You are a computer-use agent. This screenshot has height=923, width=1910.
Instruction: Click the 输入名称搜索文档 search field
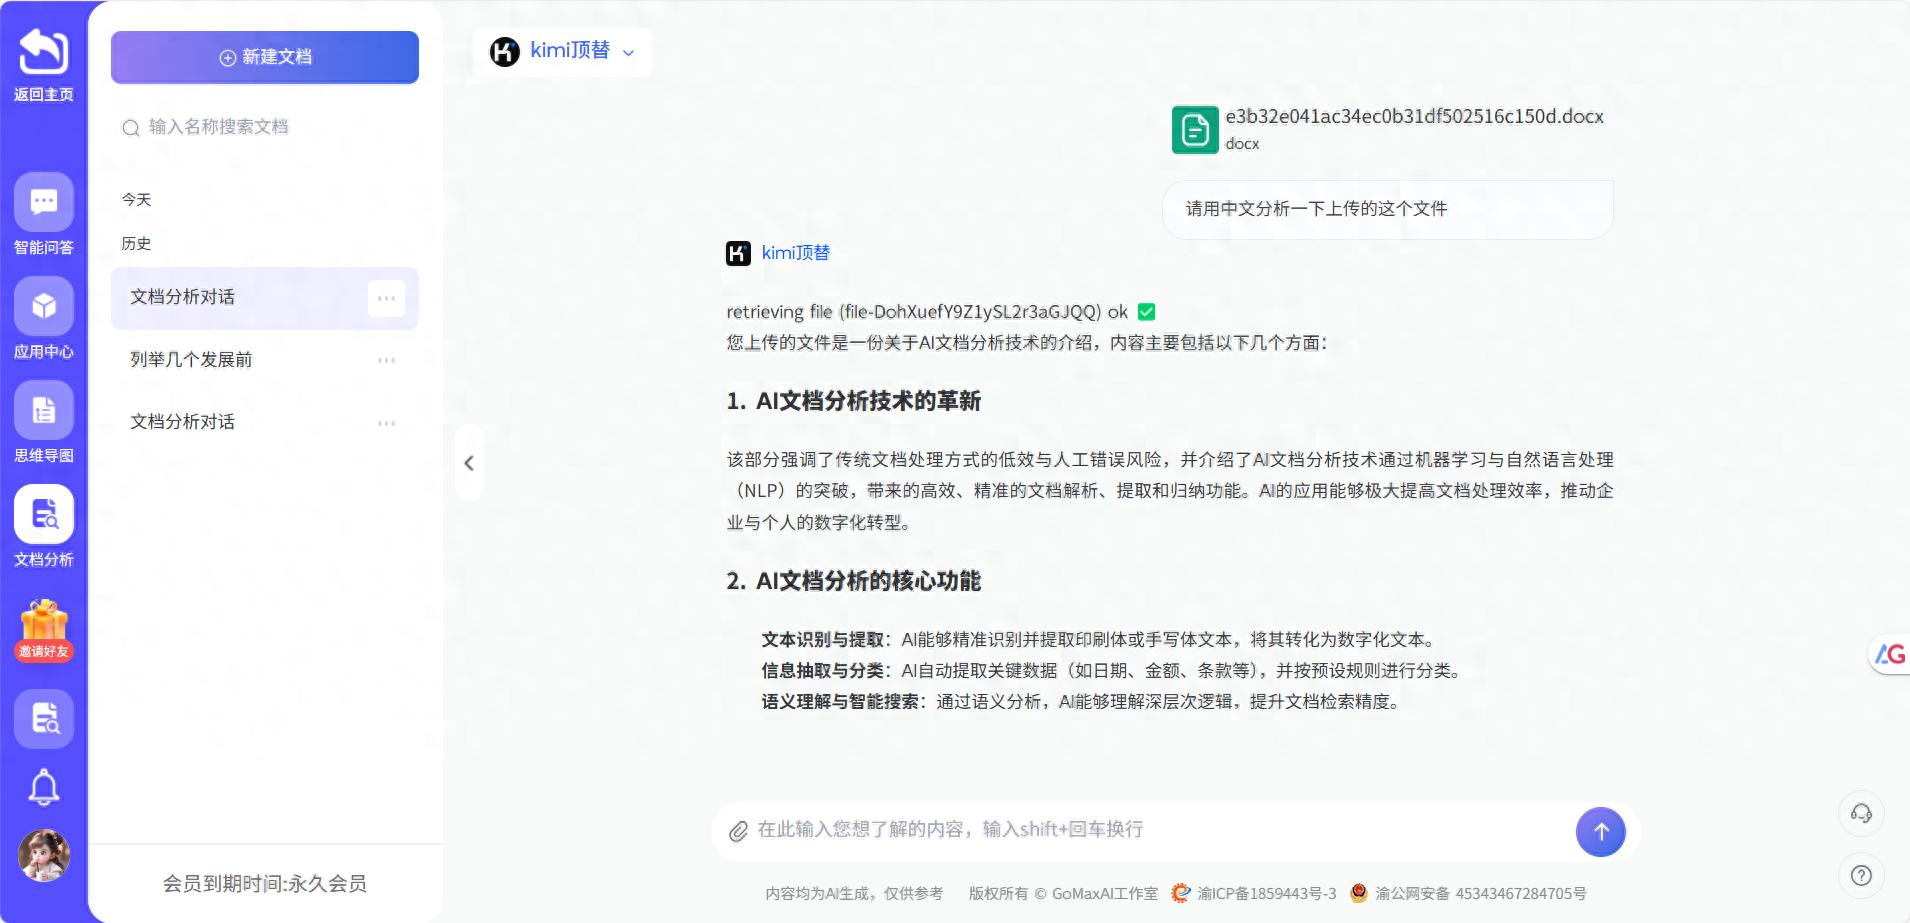point(265,127)
